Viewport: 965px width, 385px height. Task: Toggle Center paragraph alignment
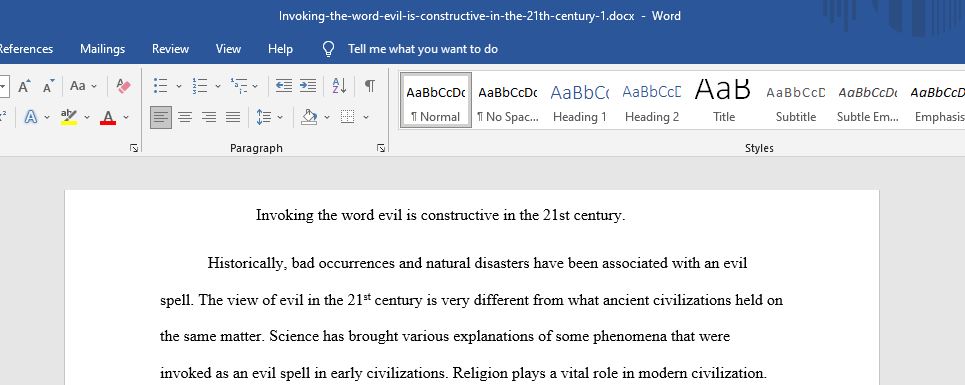click(185, 117)
